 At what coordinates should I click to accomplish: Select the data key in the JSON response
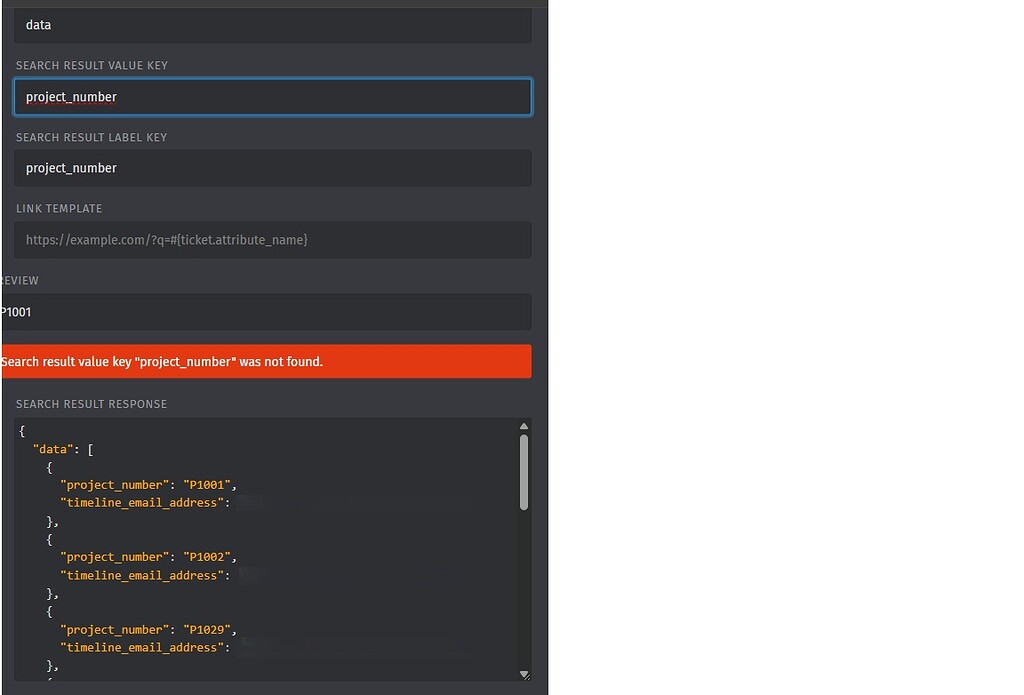pyautogui.click(x=53, y=448)
